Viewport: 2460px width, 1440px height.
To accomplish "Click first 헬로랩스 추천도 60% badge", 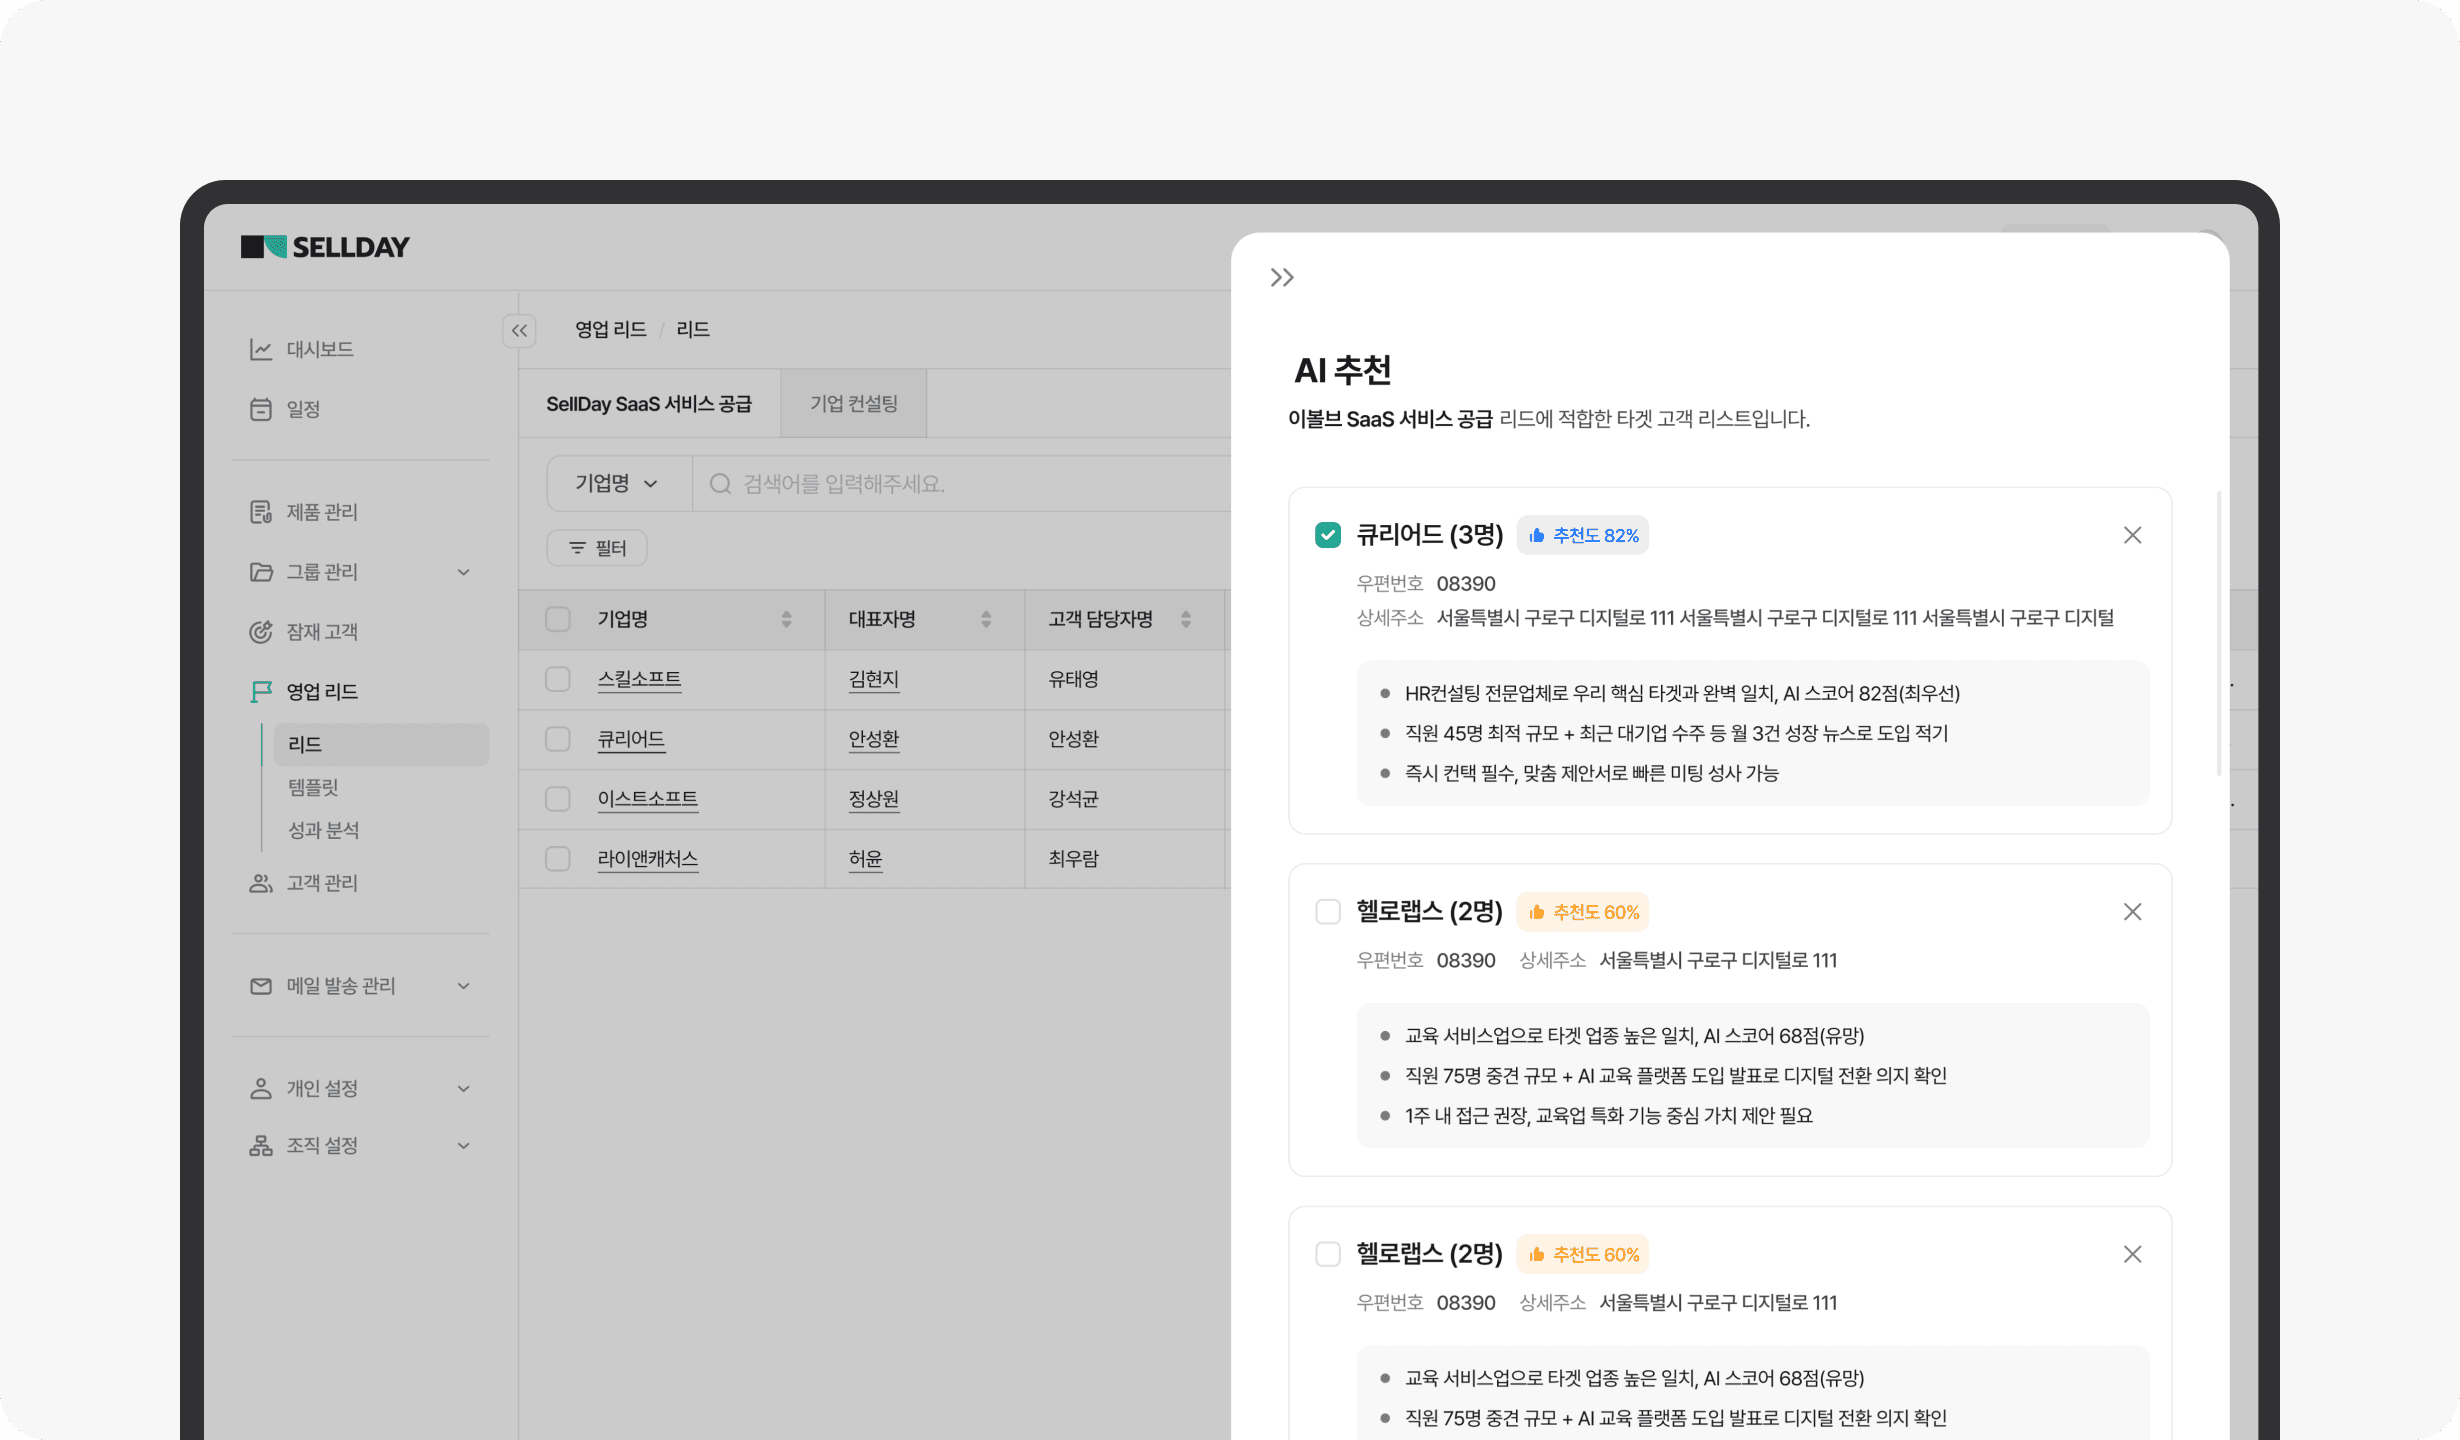I will pos(1583,912).
